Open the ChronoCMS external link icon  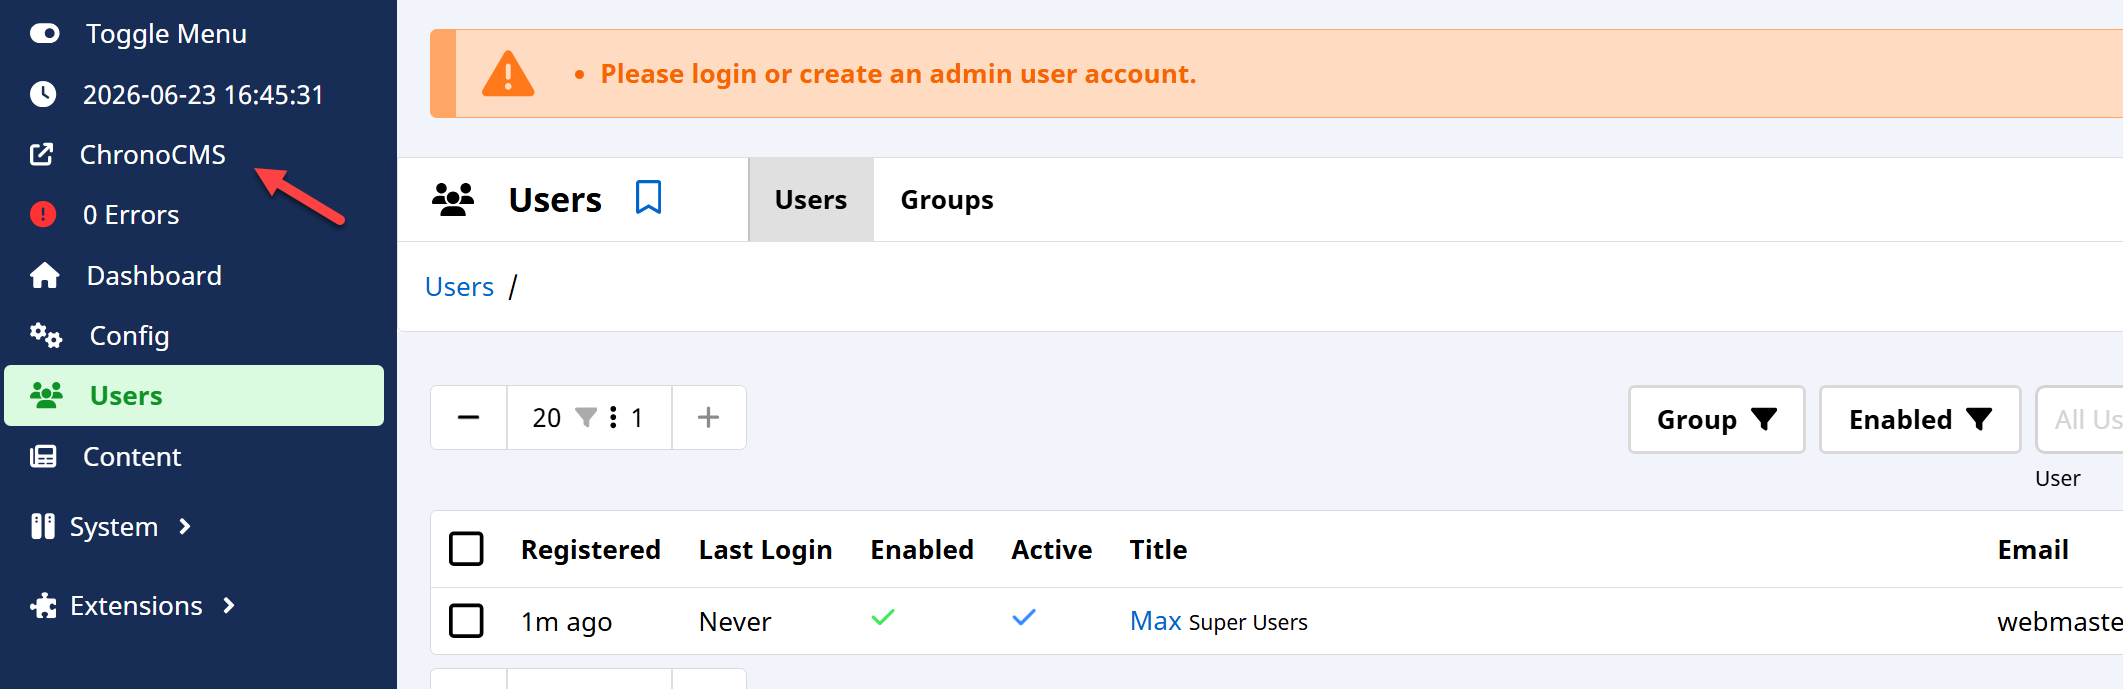pyautogui.click(x=41, y=154)
